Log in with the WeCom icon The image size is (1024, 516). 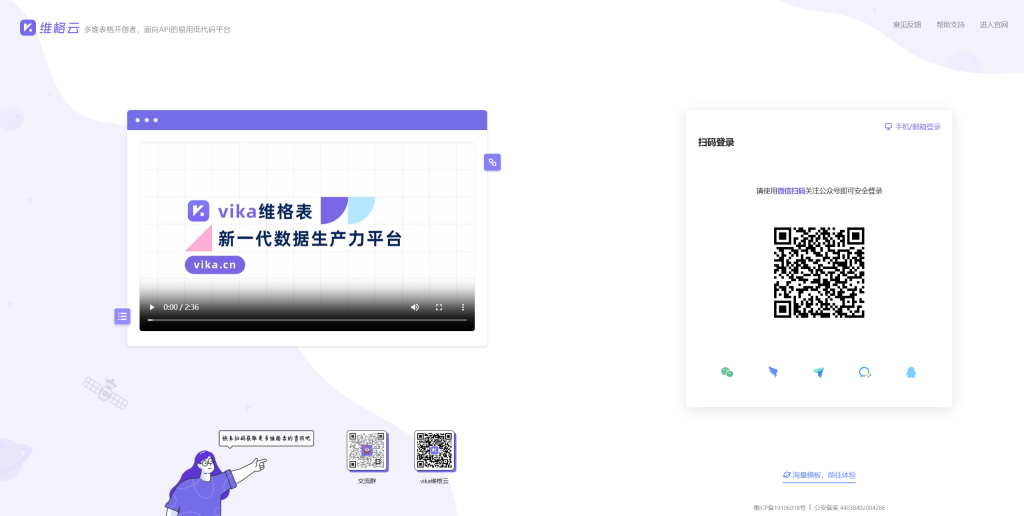tap(865, 372)
